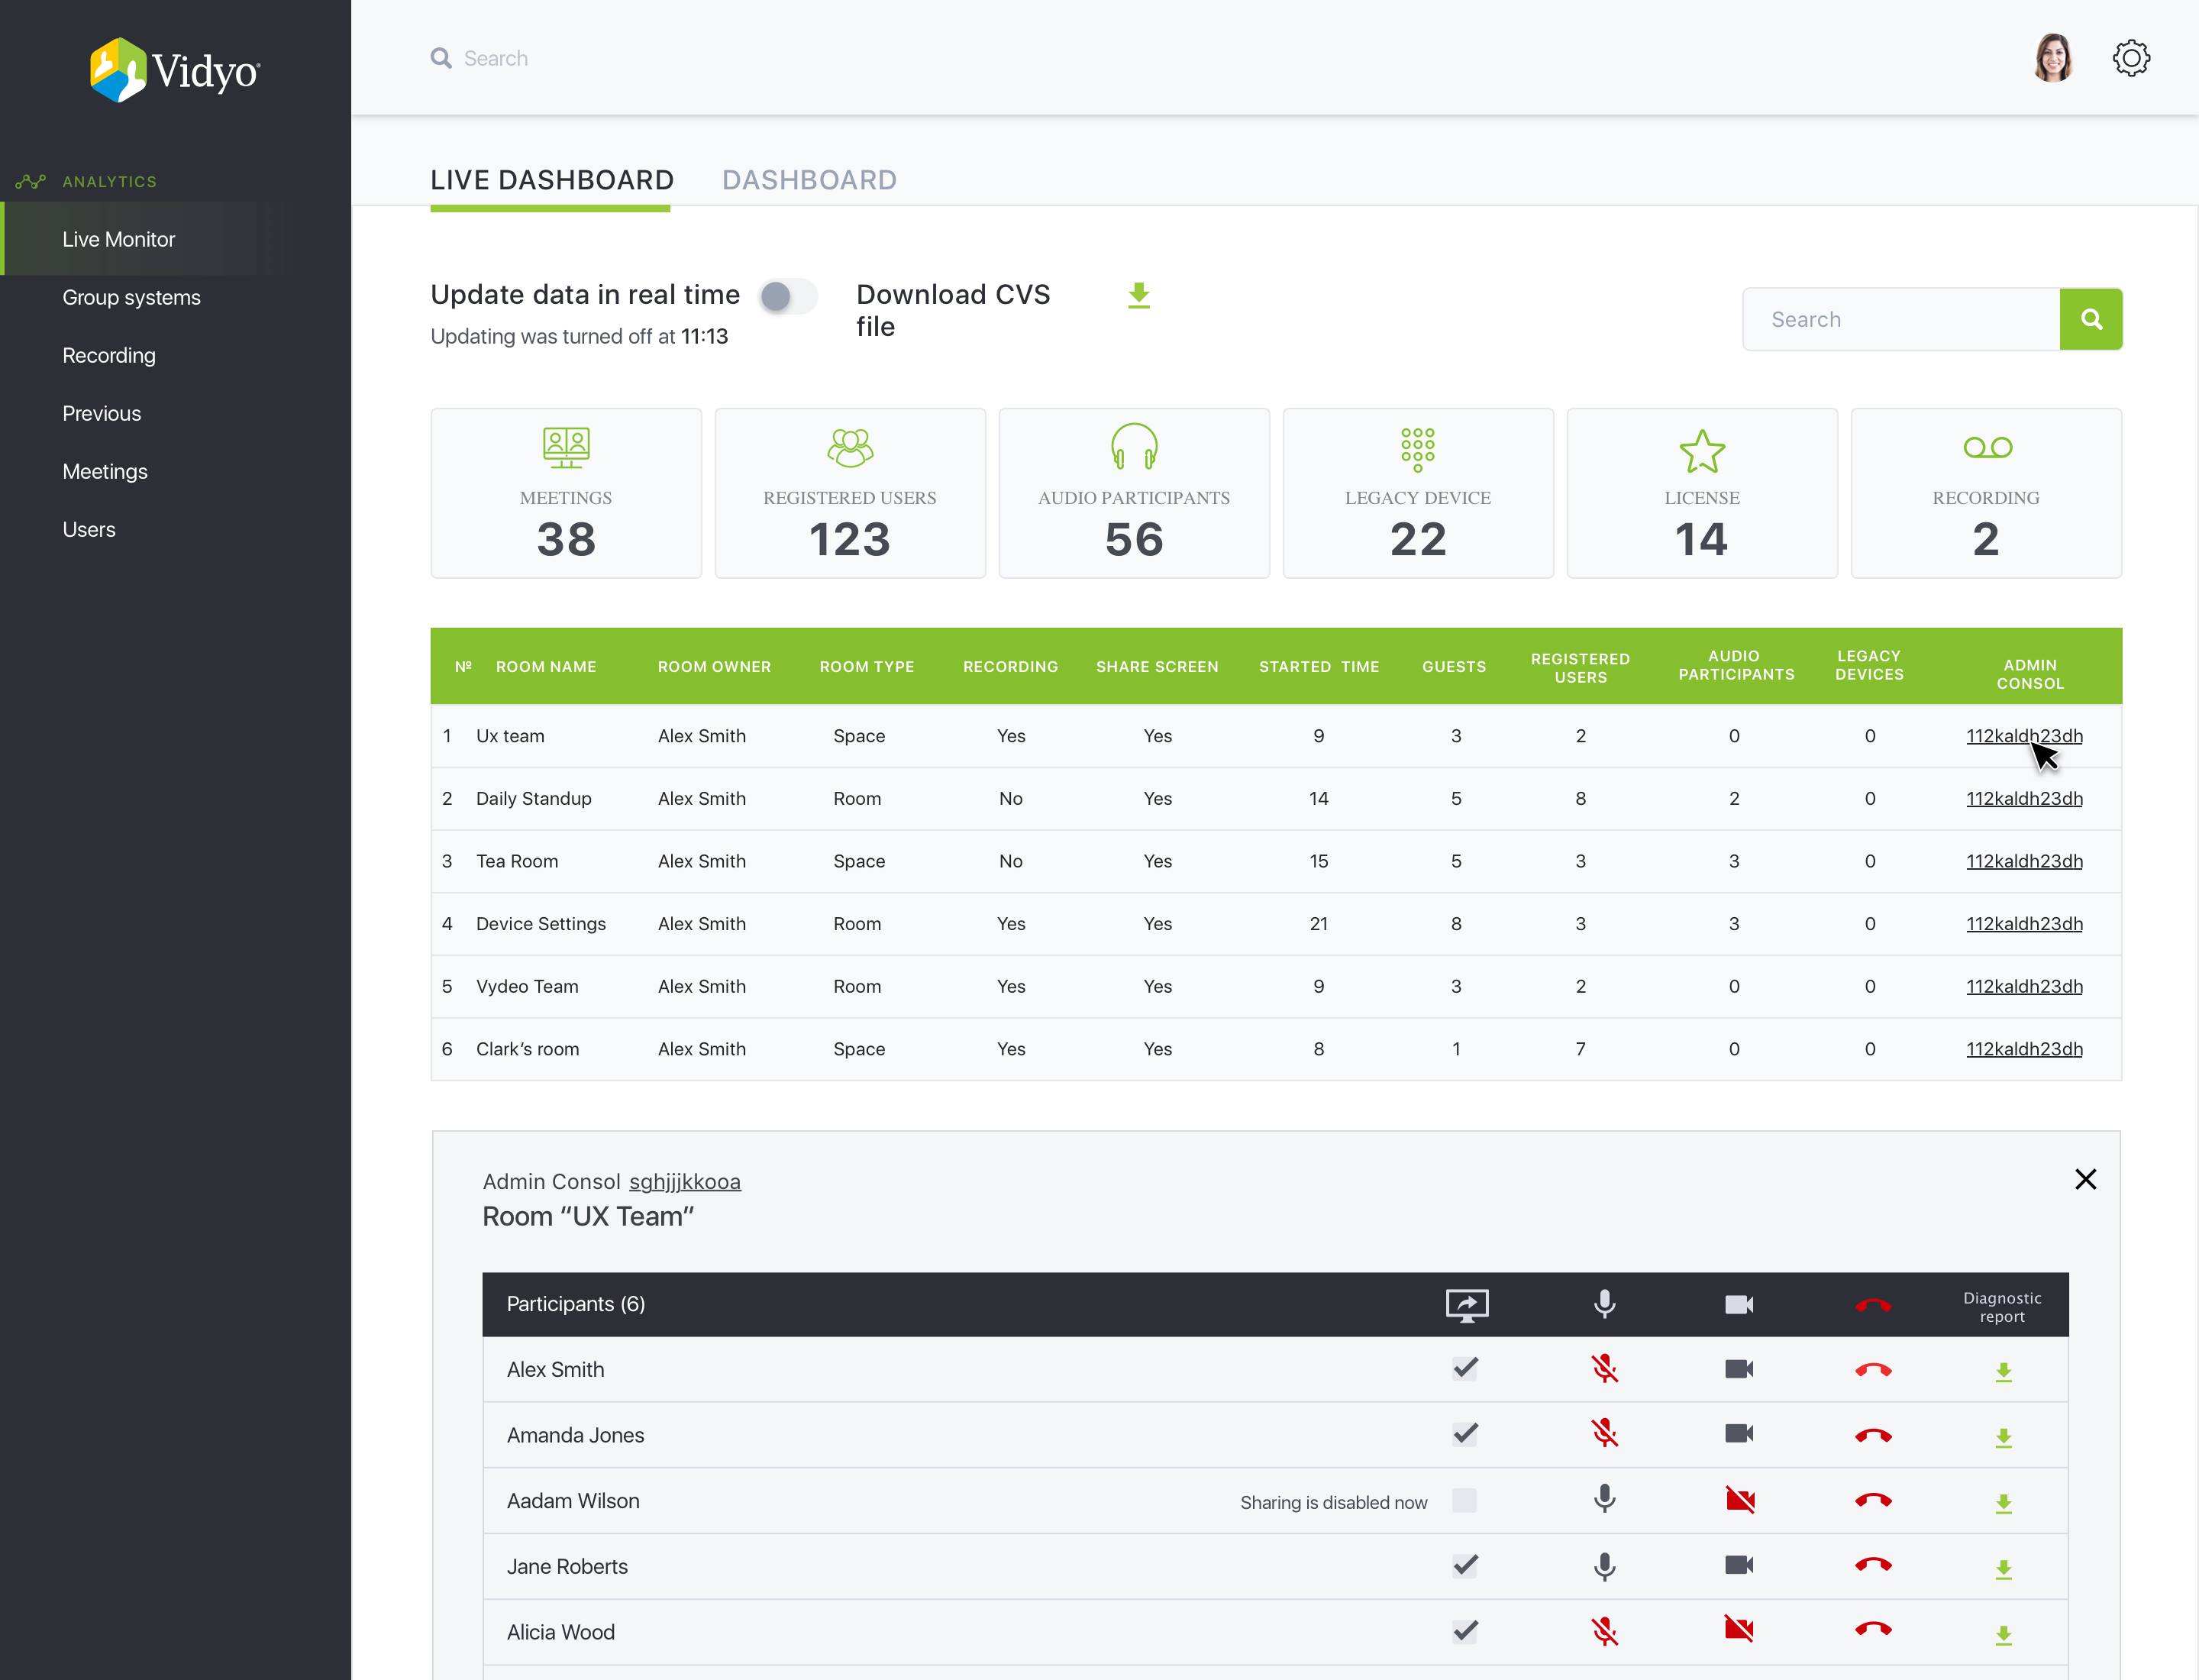2199x1680 pixels.
Task: Click the green search button
Action: [x=2090, y=319]
